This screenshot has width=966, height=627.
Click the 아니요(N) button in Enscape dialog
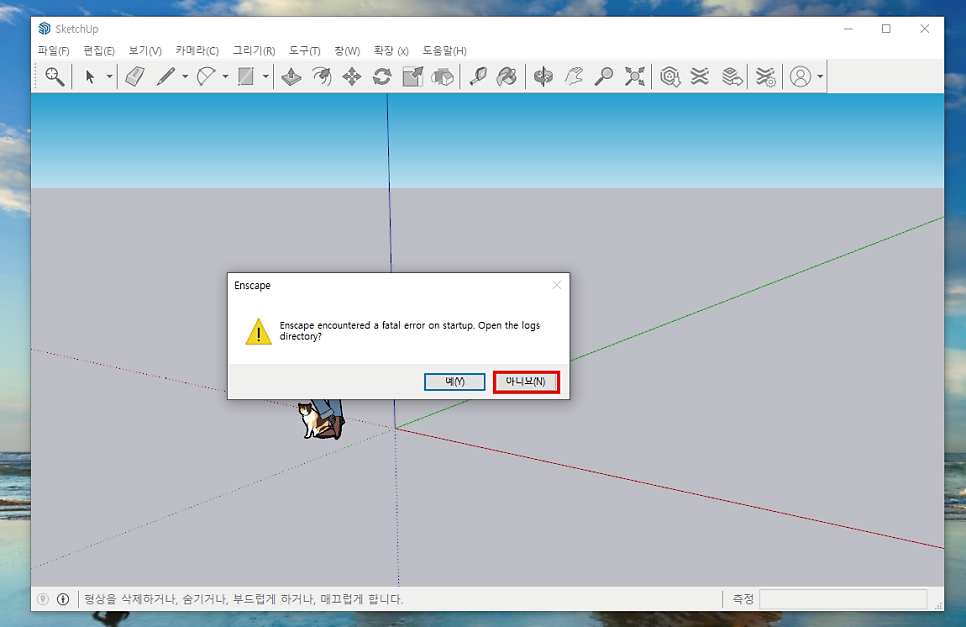(526, 382)
